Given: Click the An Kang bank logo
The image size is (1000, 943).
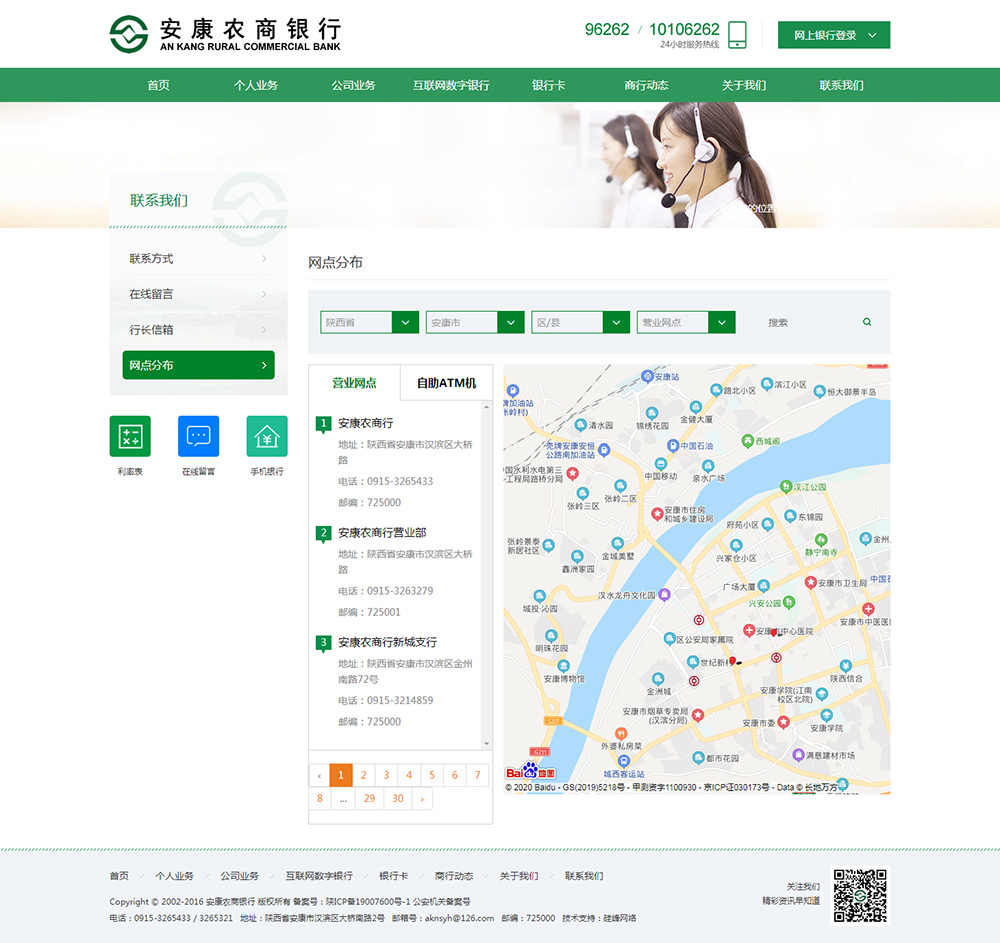Looking at the screenshot, I should click(226, 34).
